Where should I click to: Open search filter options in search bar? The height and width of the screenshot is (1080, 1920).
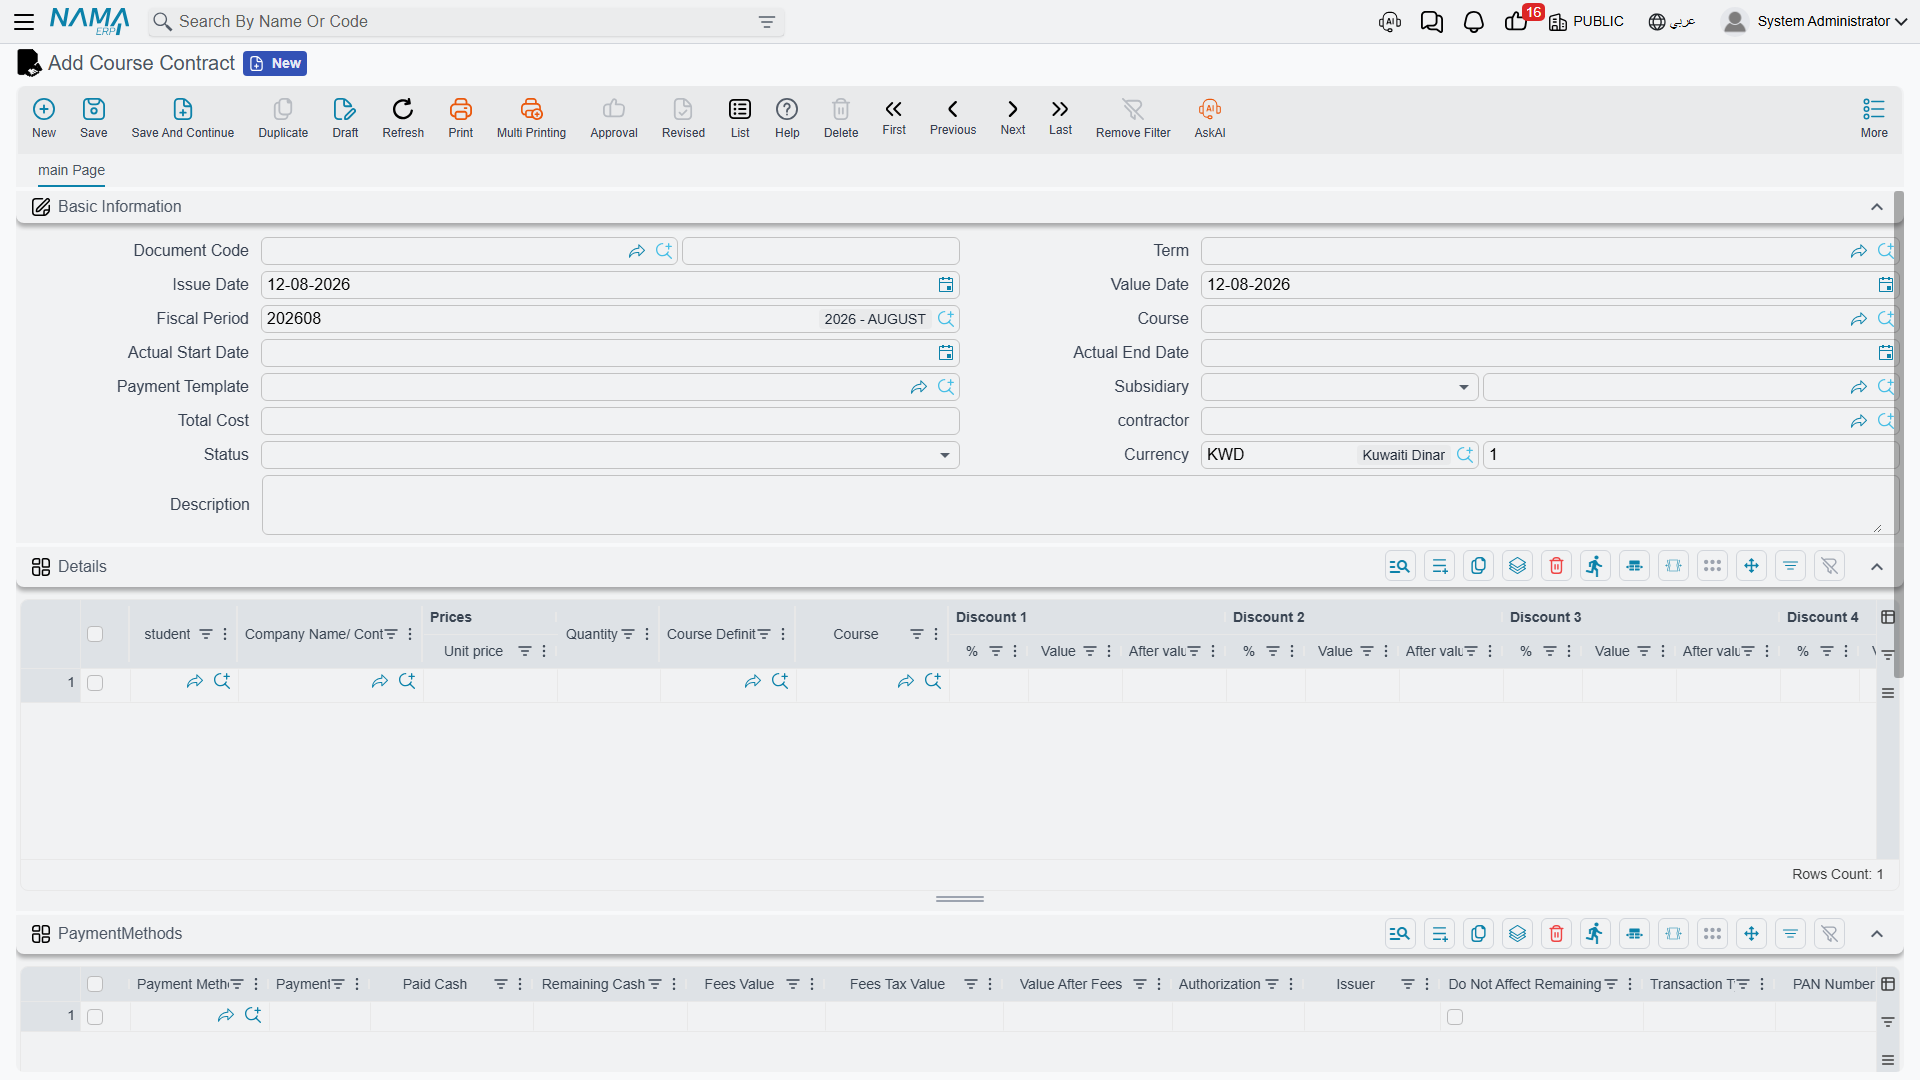pos(767,21)
